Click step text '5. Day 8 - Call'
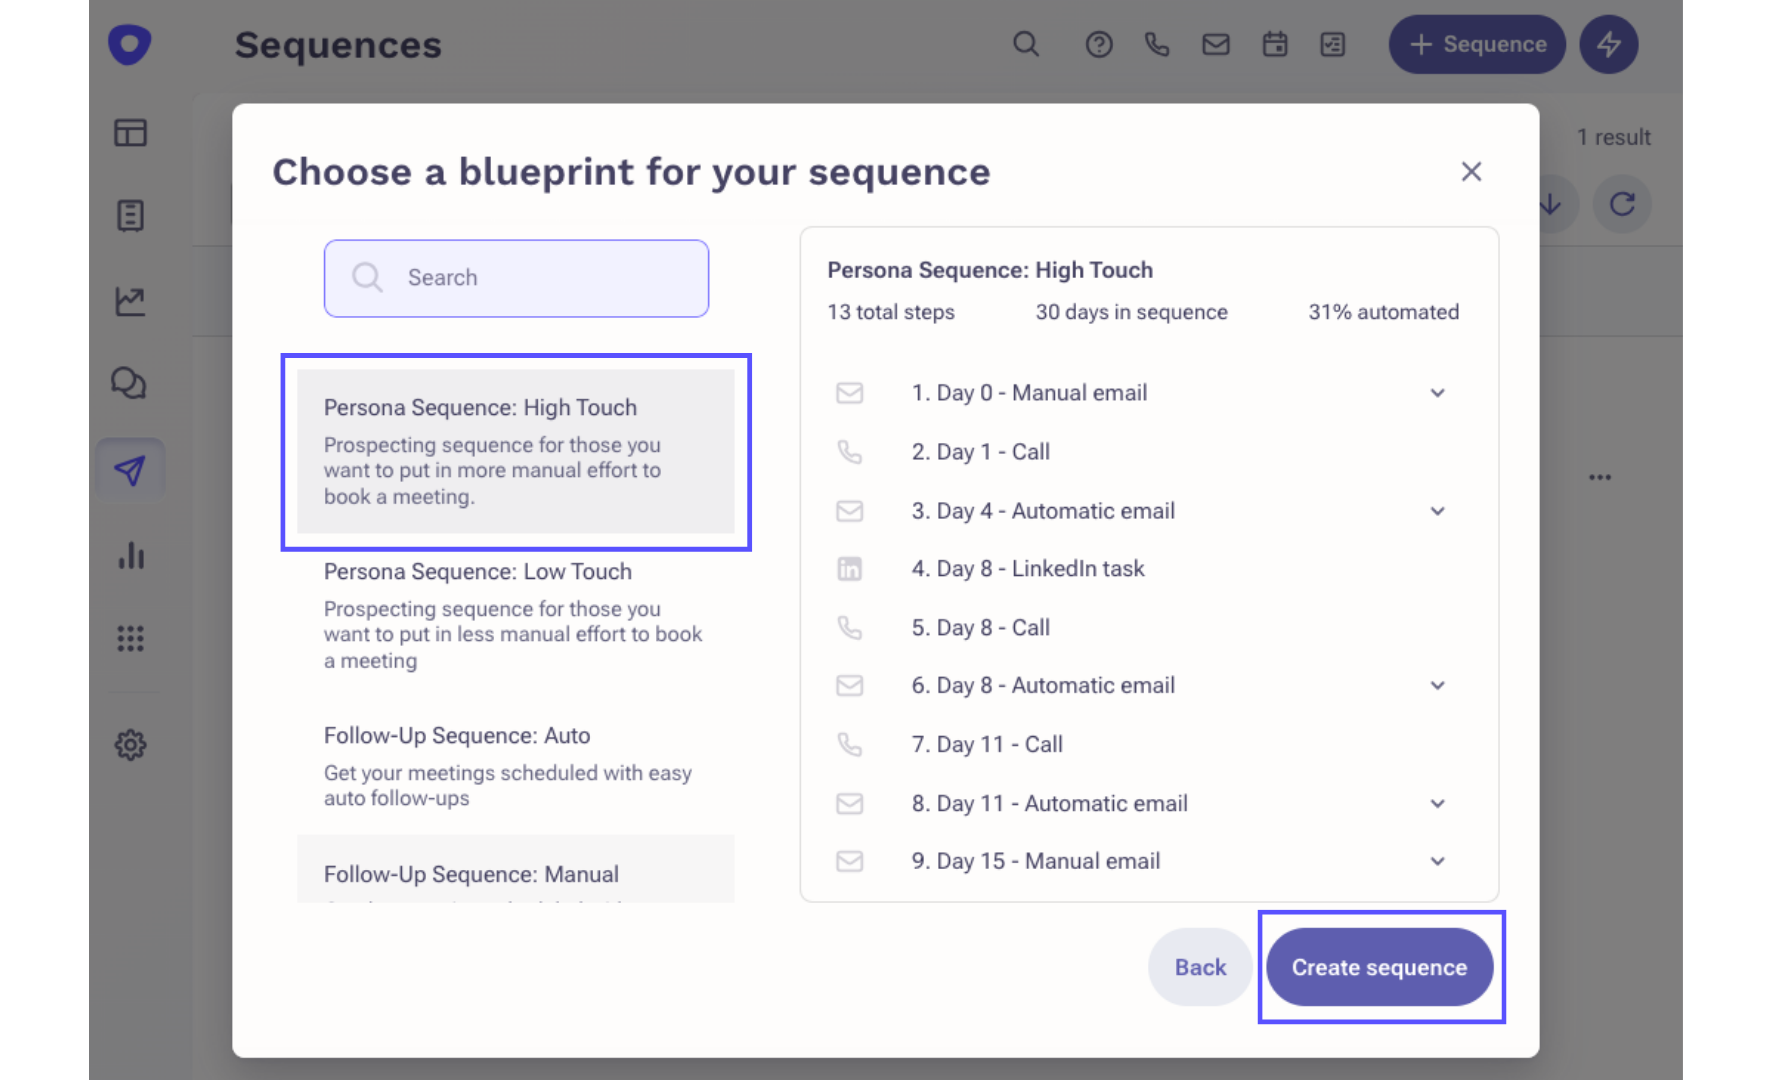1772x1080 pixels. click(980, 628)
